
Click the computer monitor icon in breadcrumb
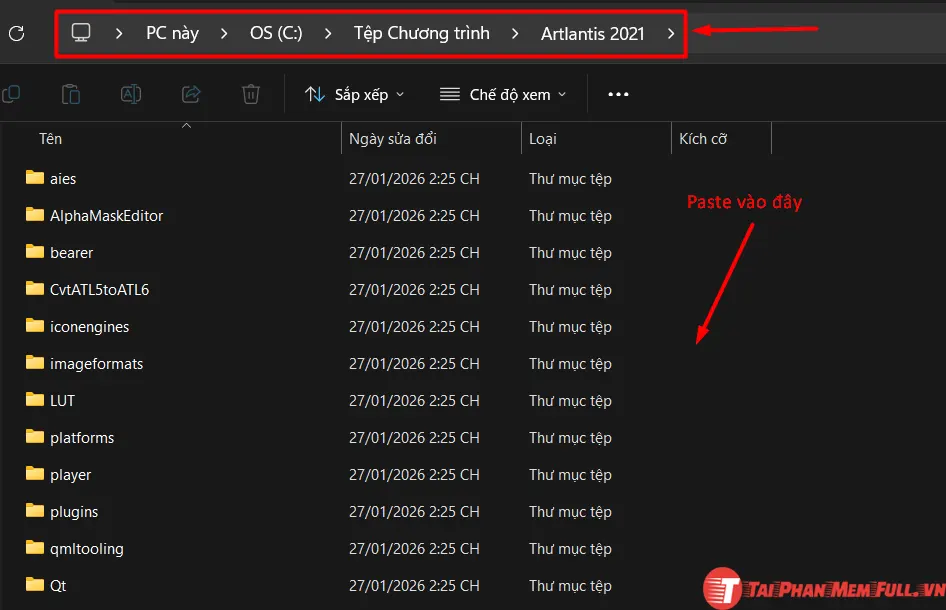(x=81, y=33)
